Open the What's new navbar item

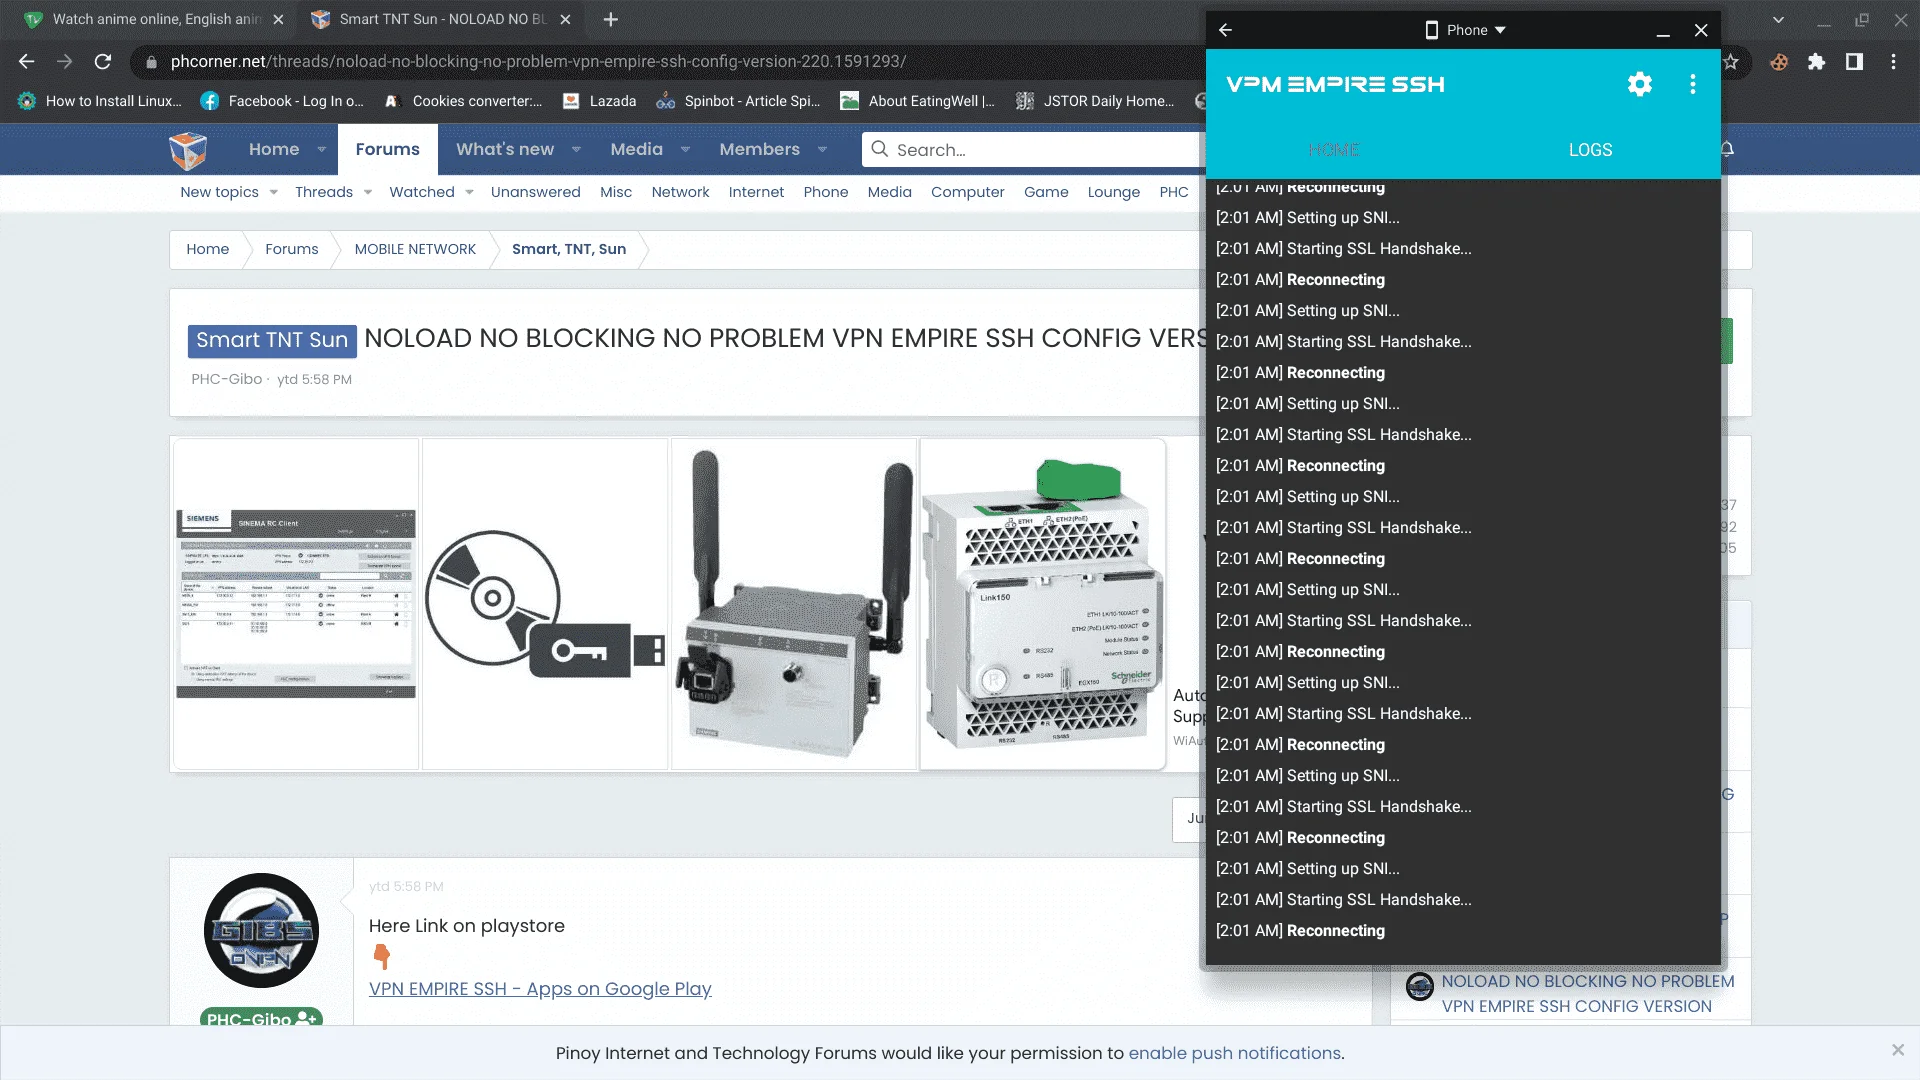tap(505, 149)
